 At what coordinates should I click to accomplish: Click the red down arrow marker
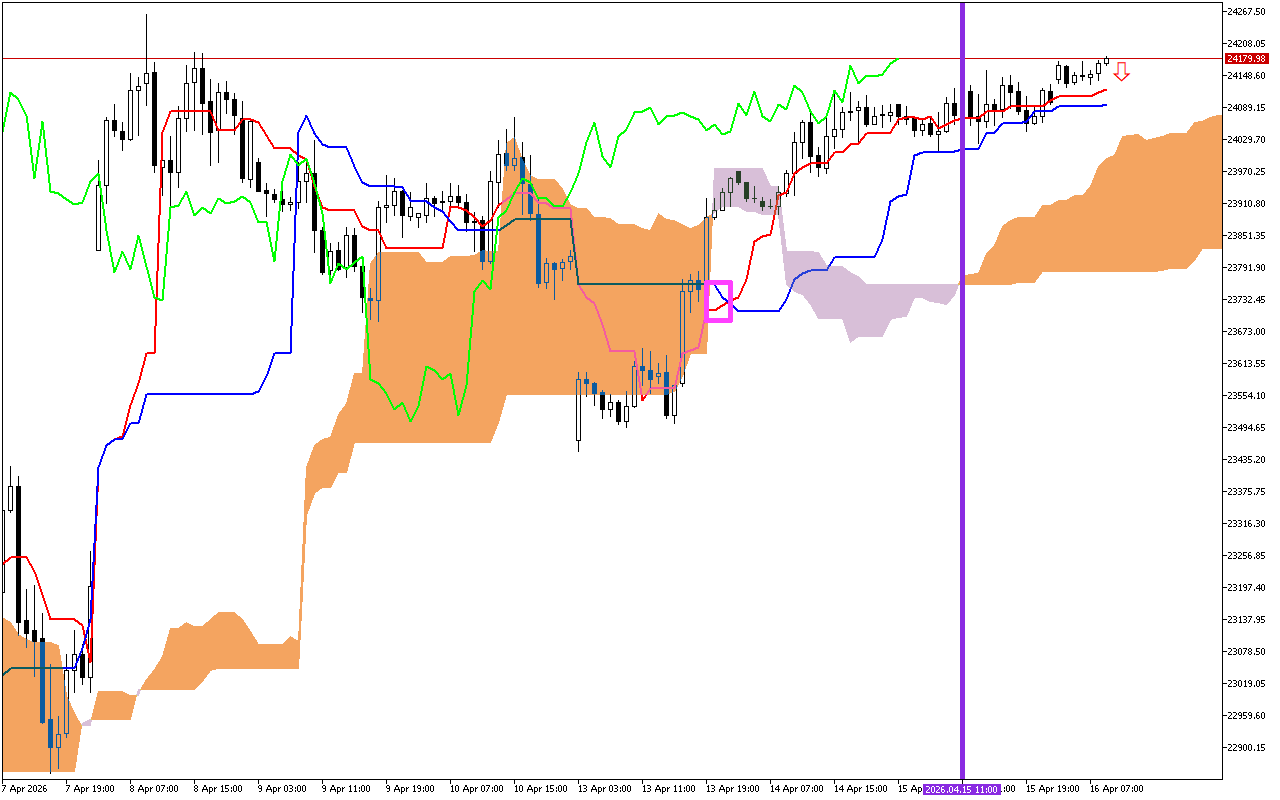coord(1122,71)
